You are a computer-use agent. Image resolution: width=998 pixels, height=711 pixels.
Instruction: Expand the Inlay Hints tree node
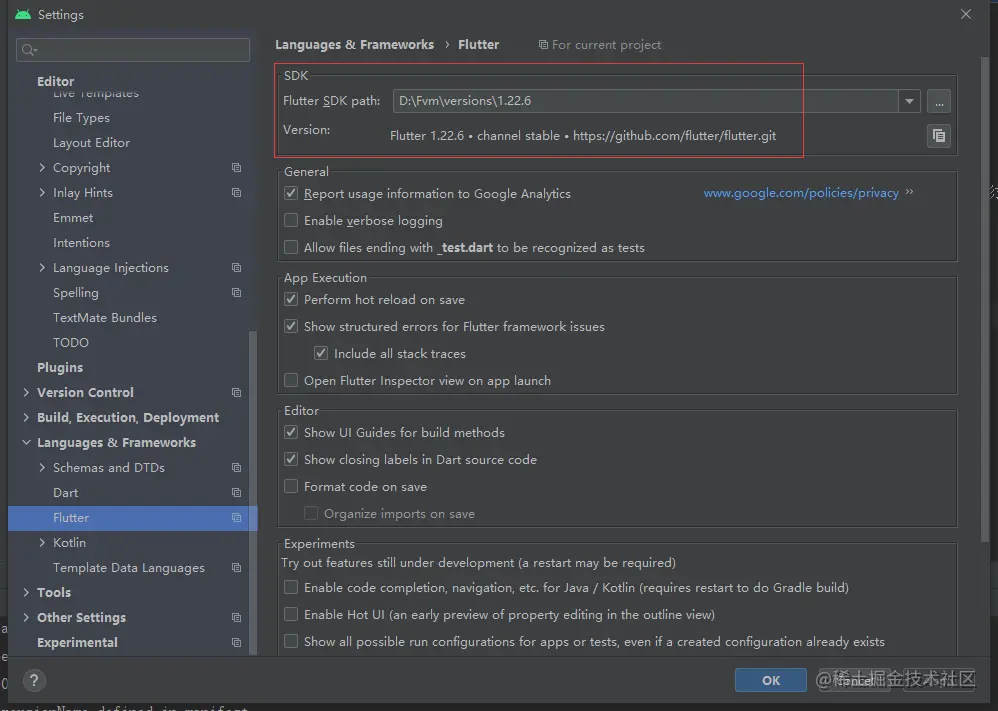[x=42, y=192]
